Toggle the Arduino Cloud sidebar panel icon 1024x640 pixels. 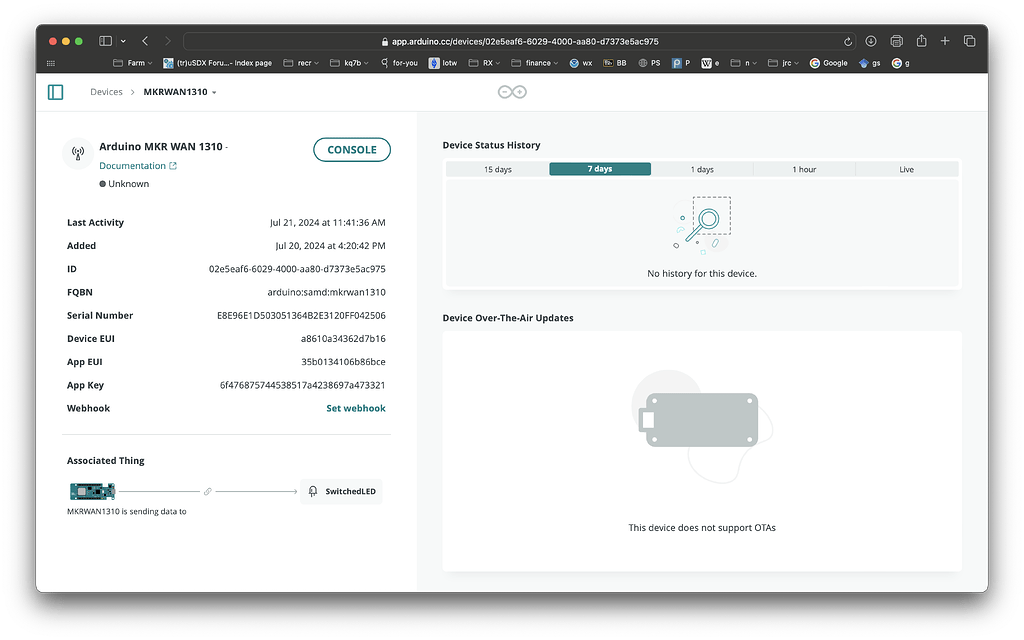(x=56, y=92)
